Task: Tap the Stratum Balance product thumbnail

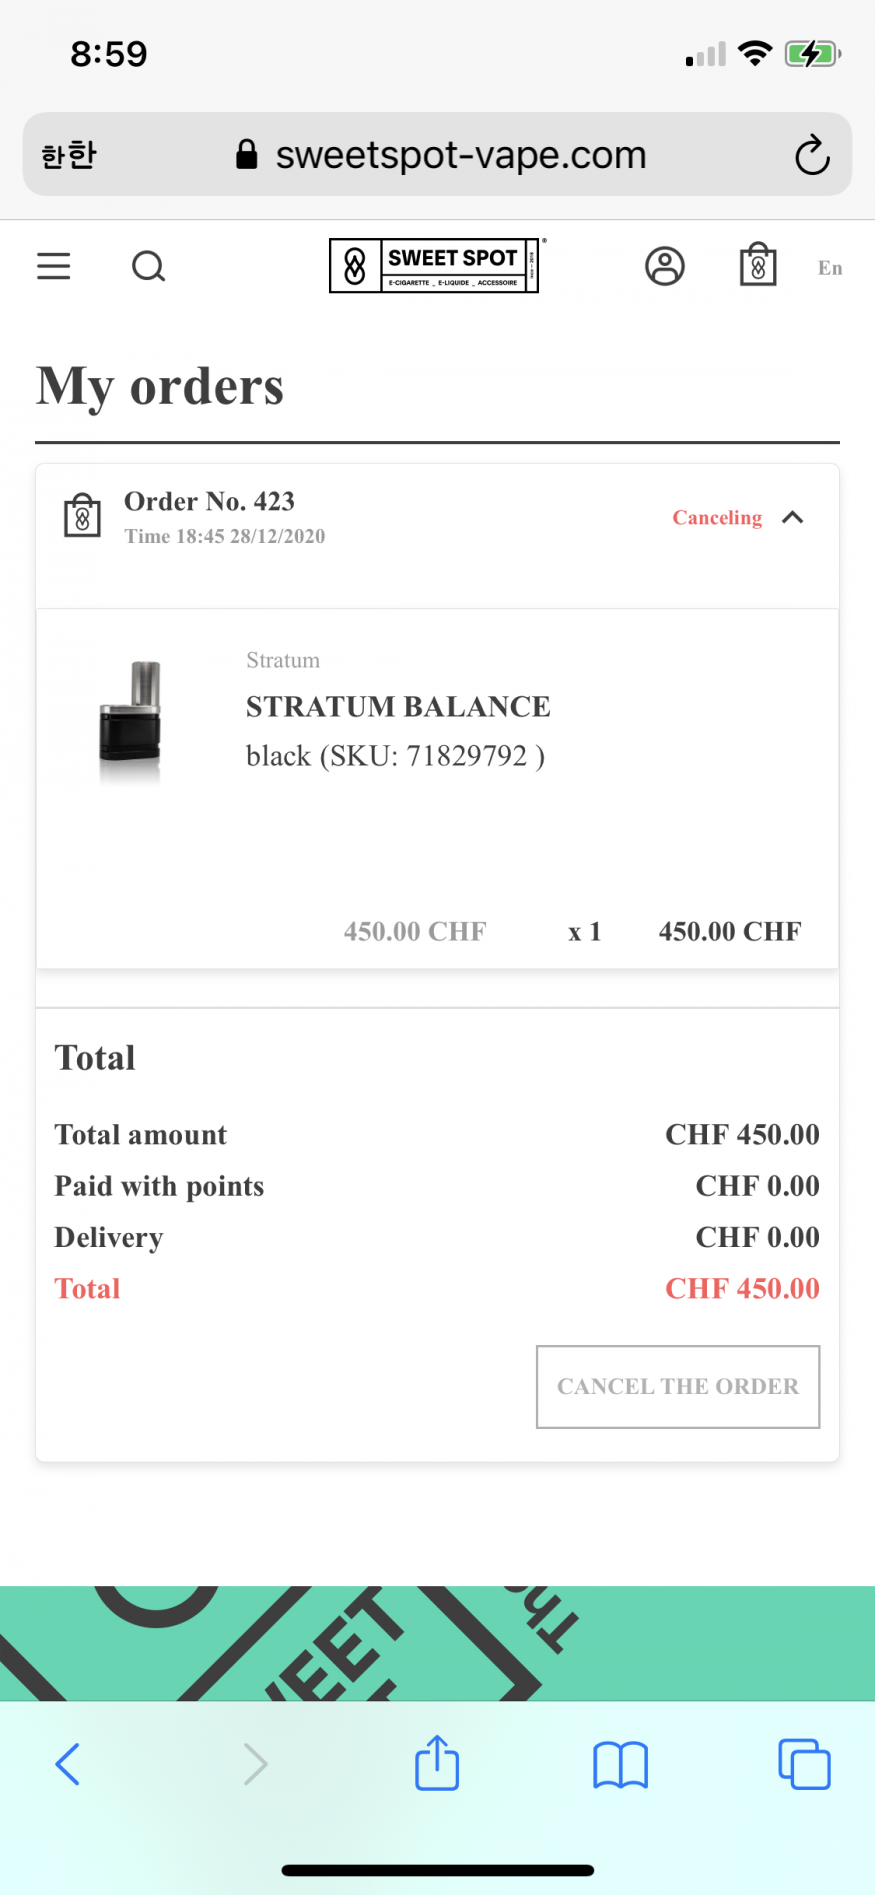Action: tap(131, 720)
